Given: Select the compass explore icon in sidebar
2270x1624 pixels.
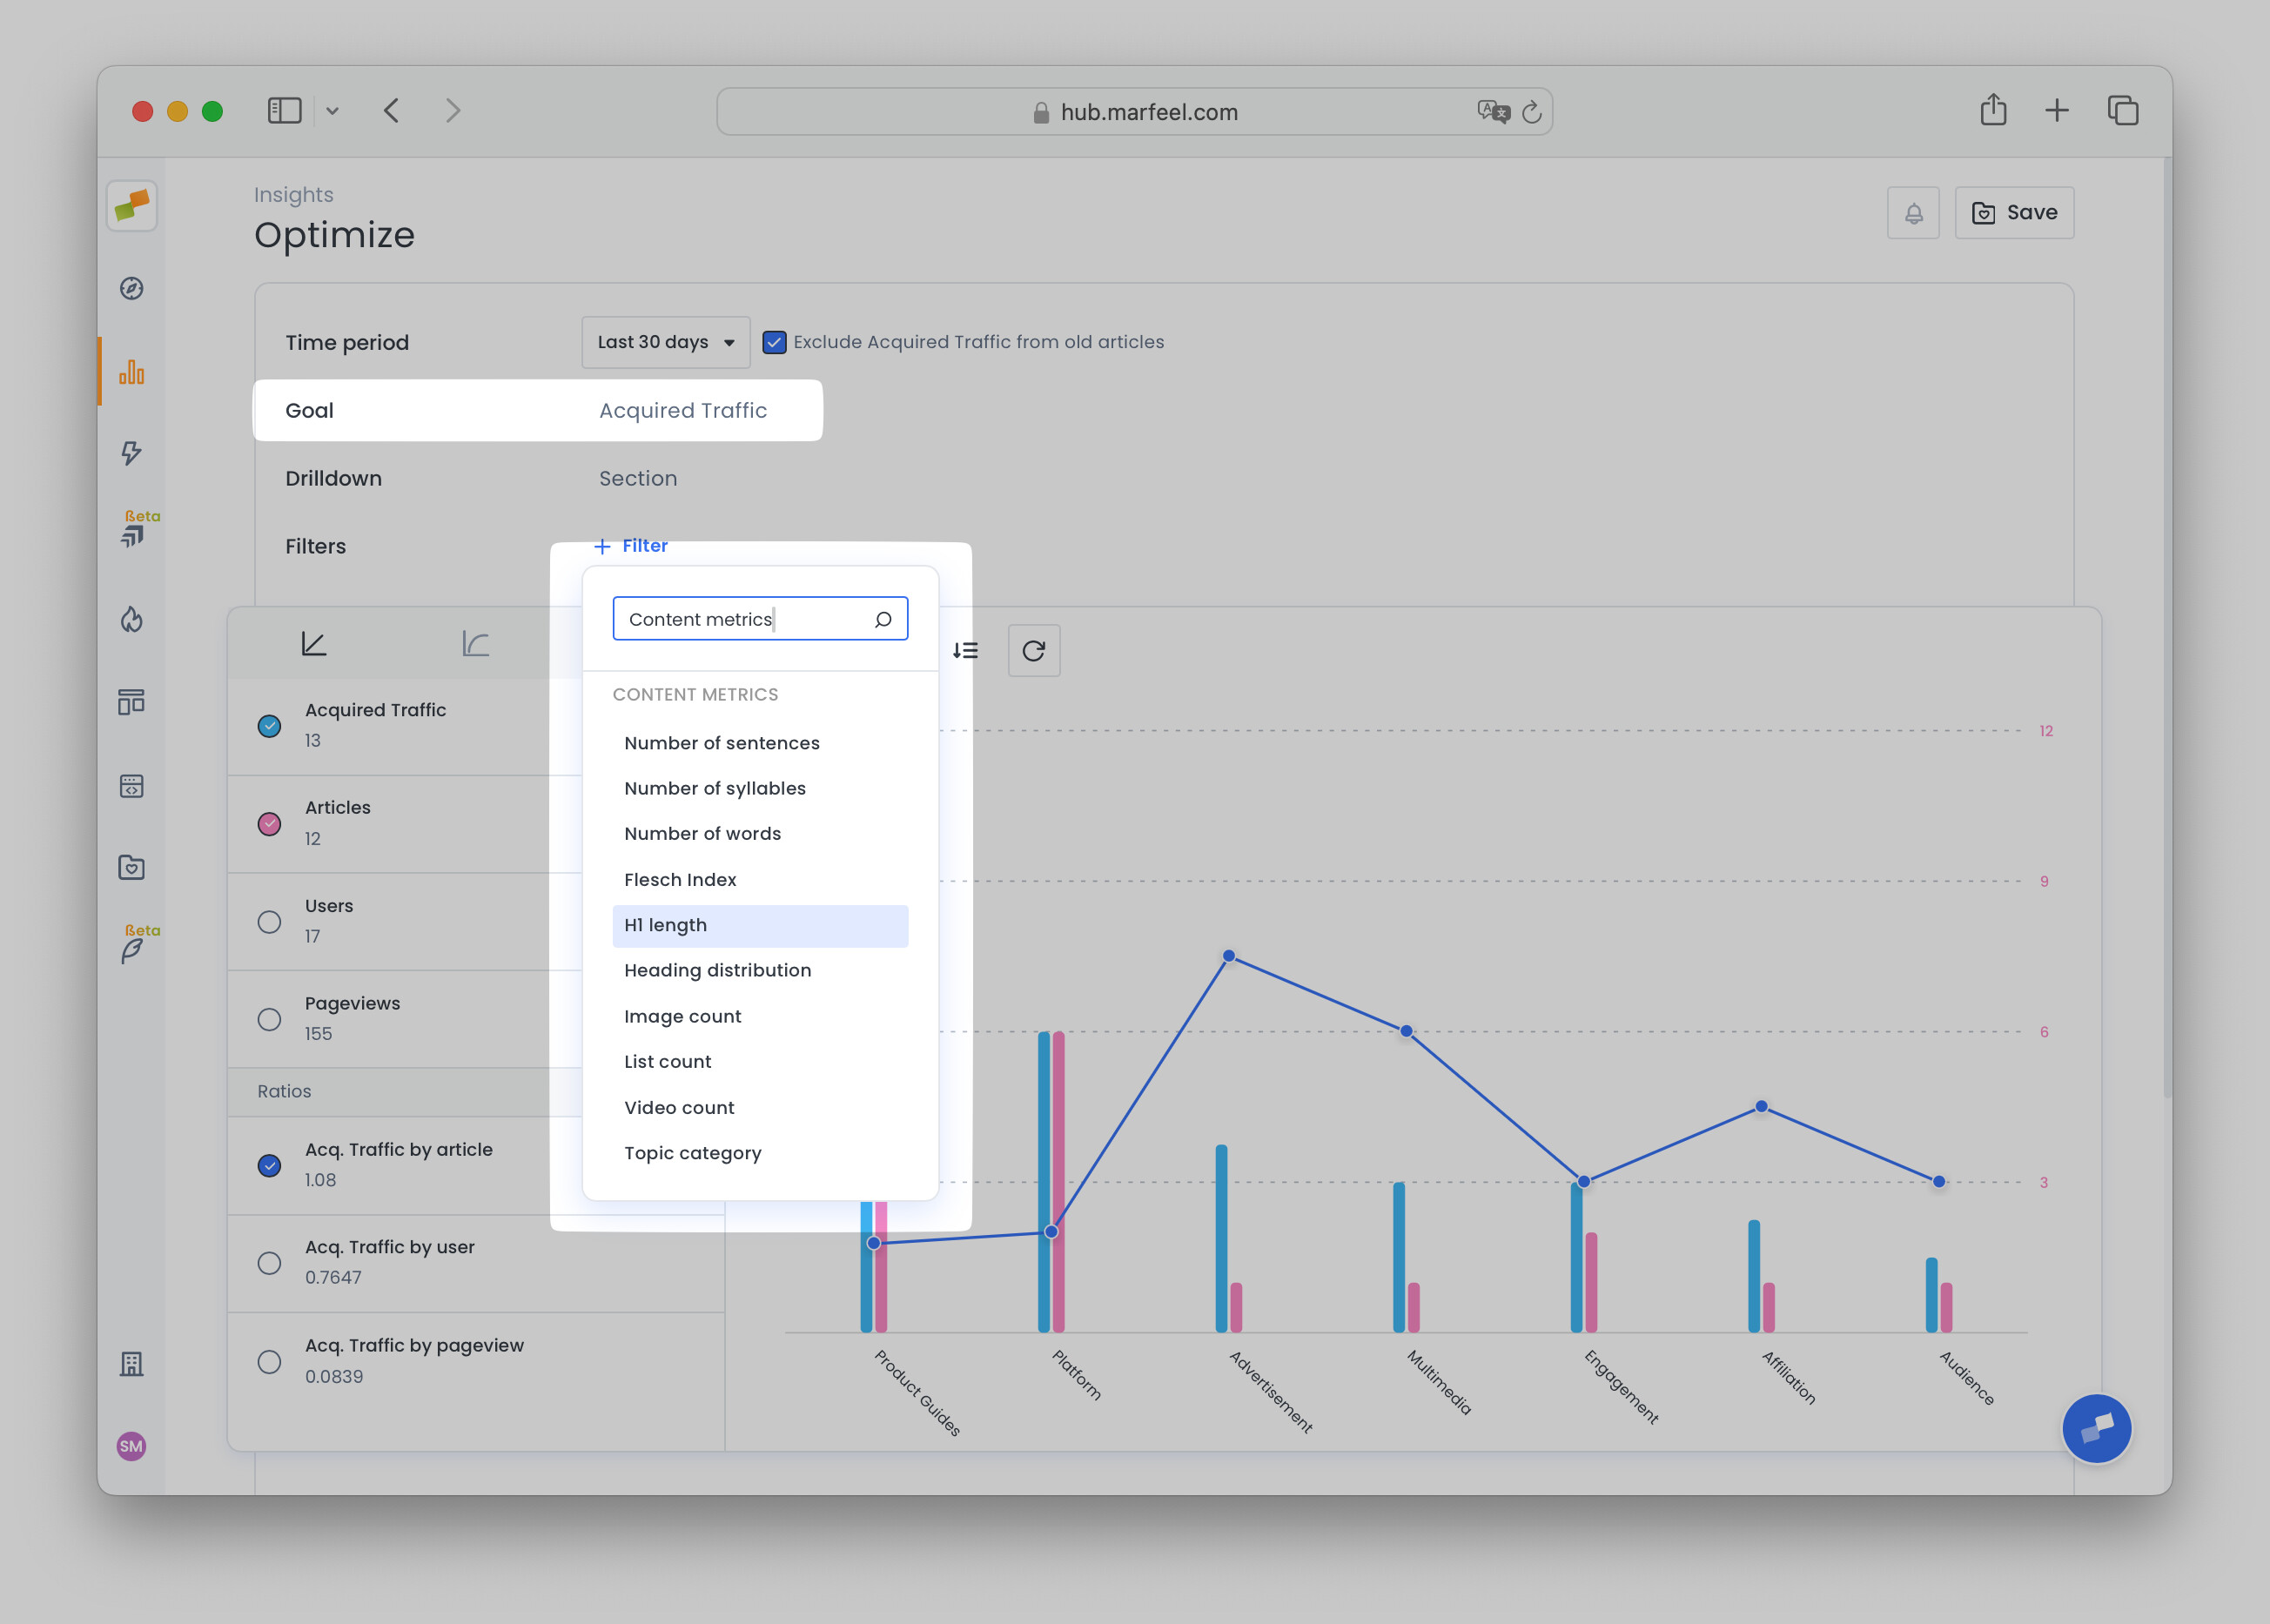Looking at the screenshot, I should point(131,288).
